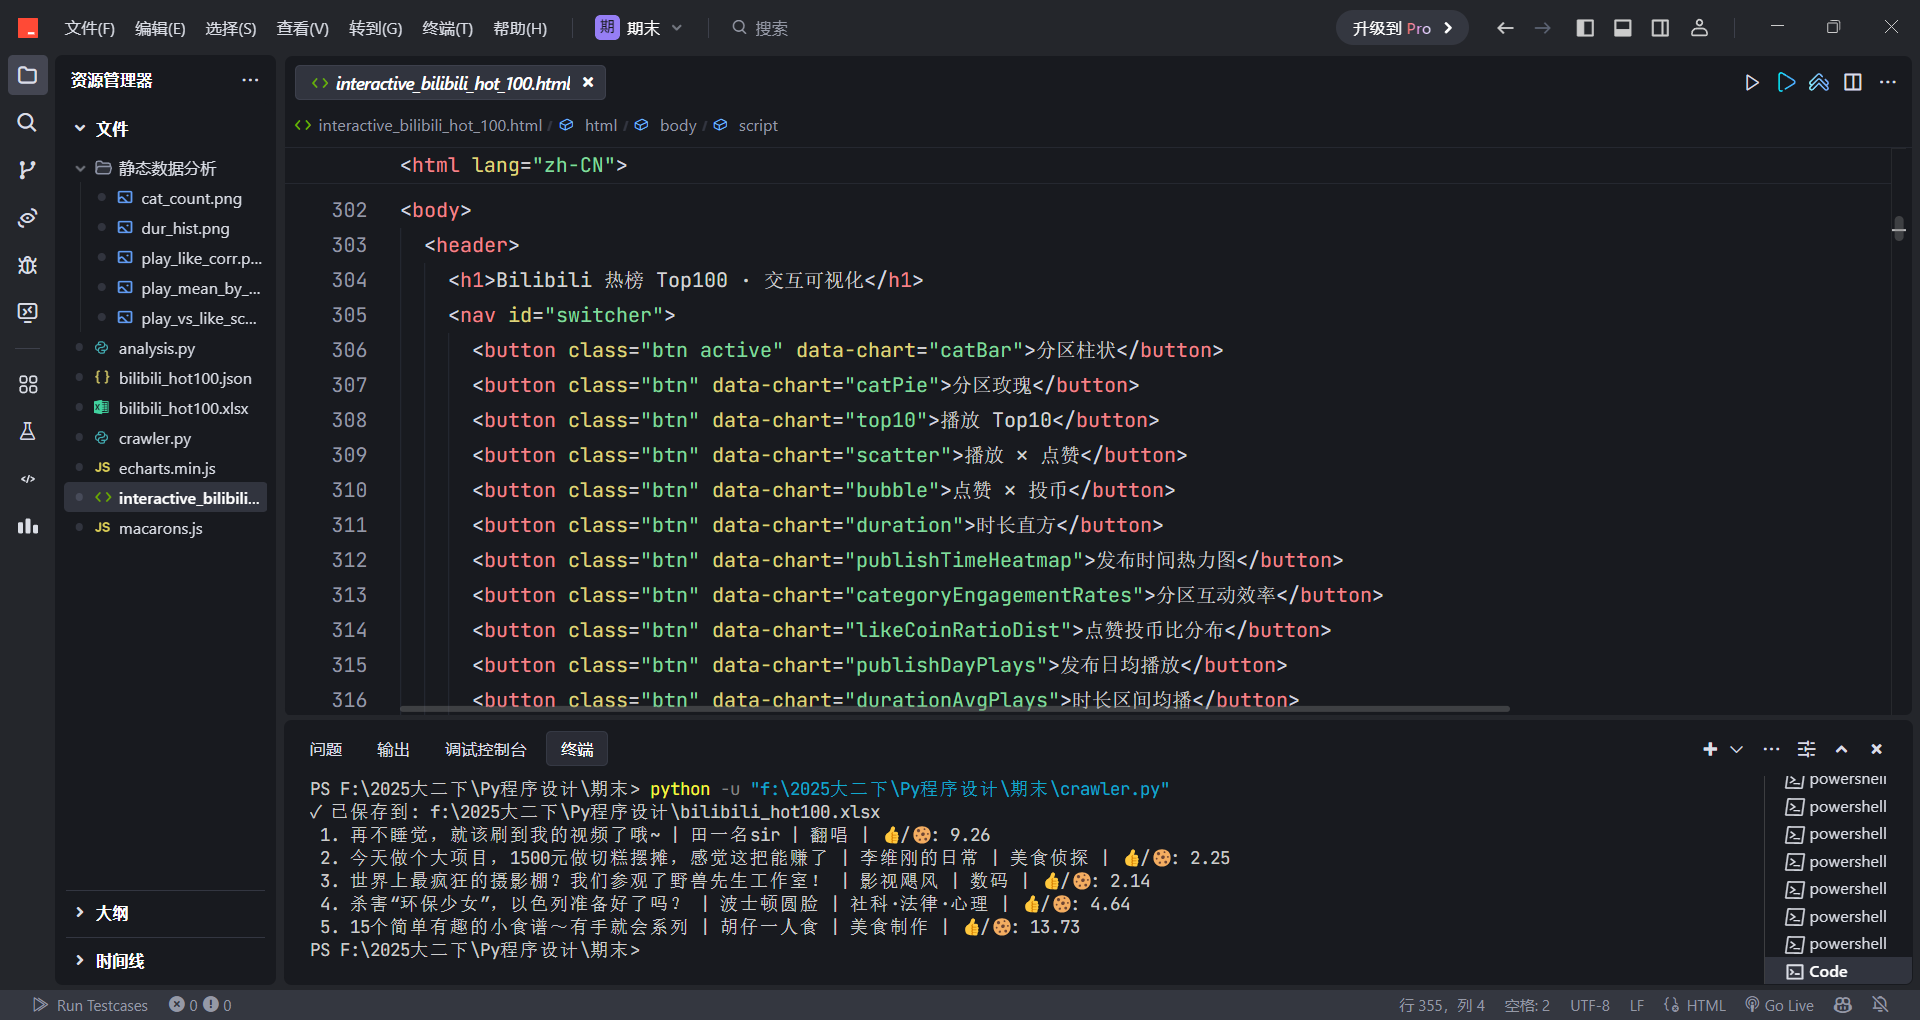Open the 编辑(E) menu
The image size is (1920, 1020).
(160, 28)
